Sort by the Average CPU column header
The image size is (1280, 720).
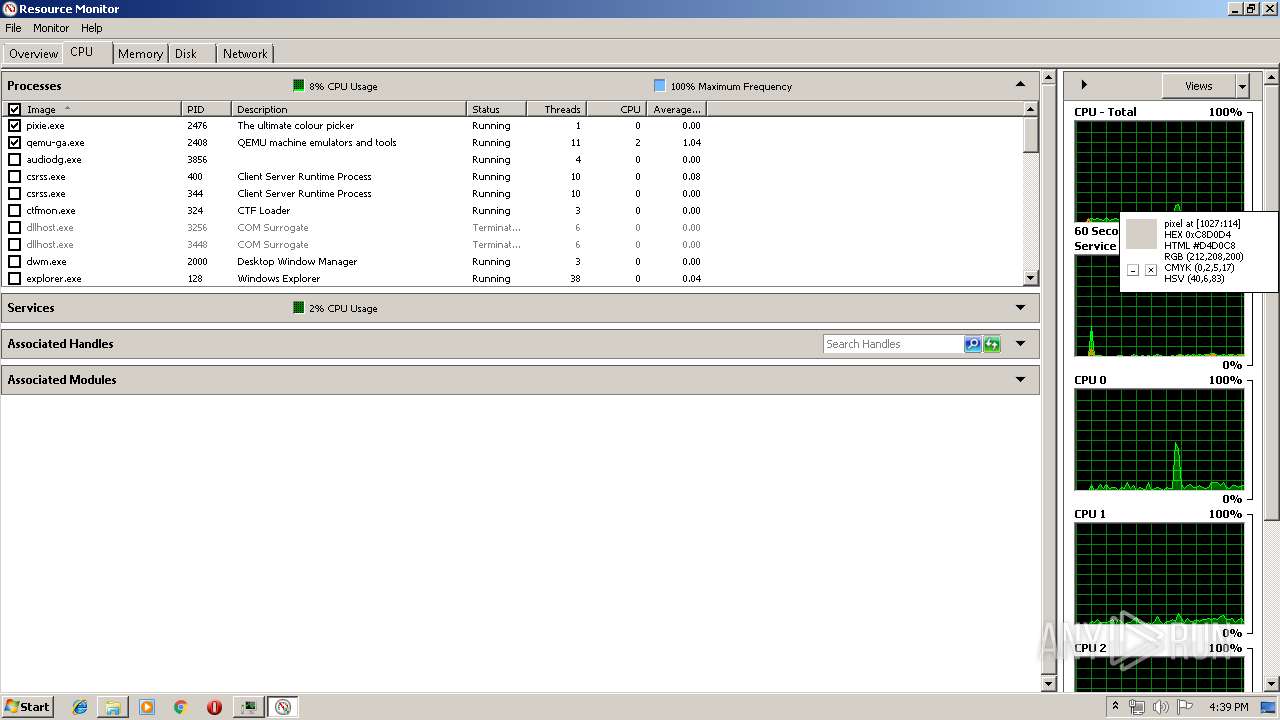(676, 109)
